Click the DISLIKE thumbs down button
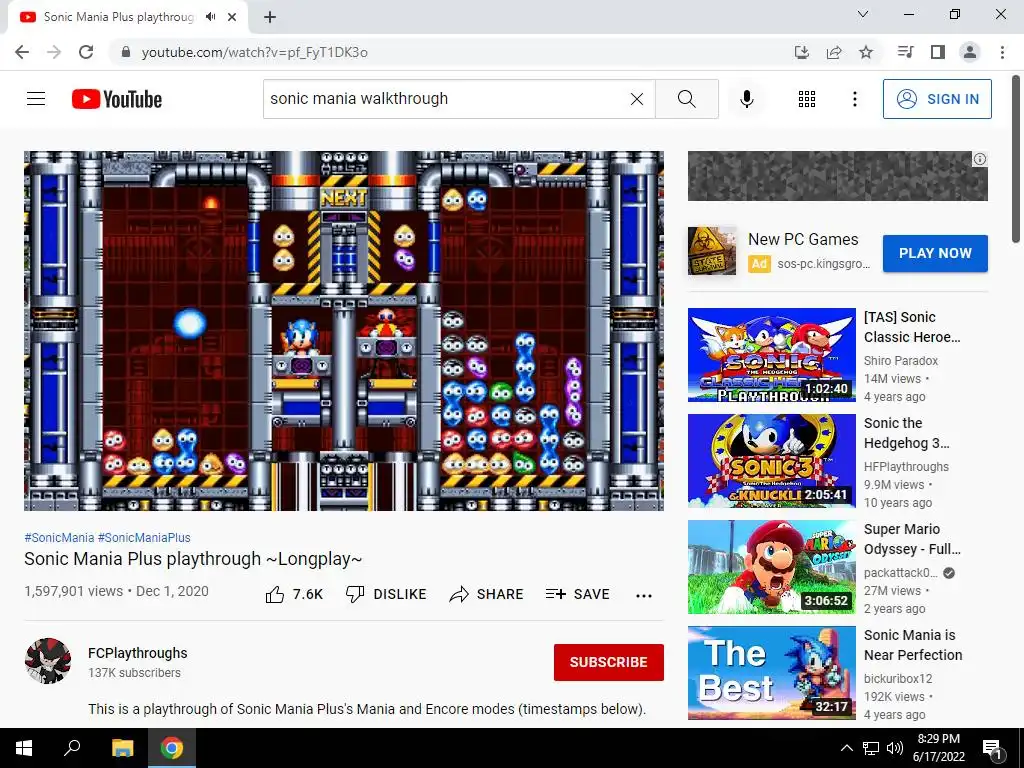 (x=386, y=594)
